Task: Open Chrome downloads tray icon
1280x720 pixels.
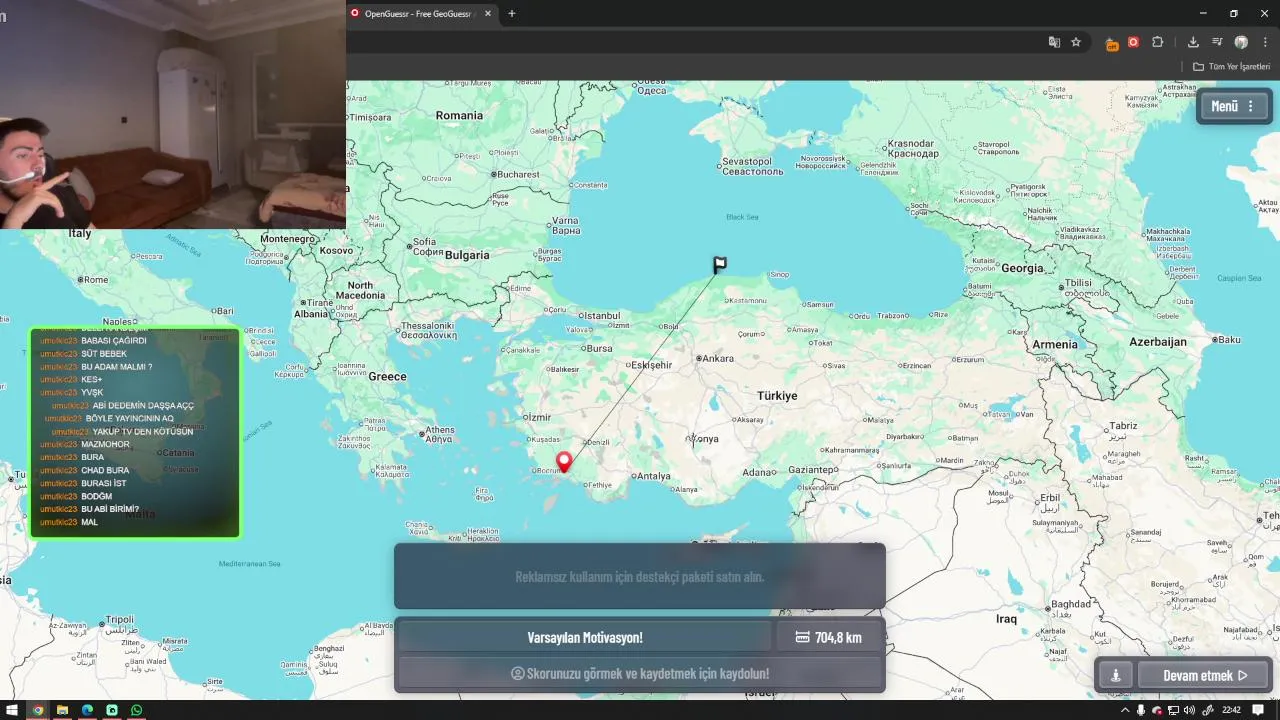Action: pos(1193,42)
